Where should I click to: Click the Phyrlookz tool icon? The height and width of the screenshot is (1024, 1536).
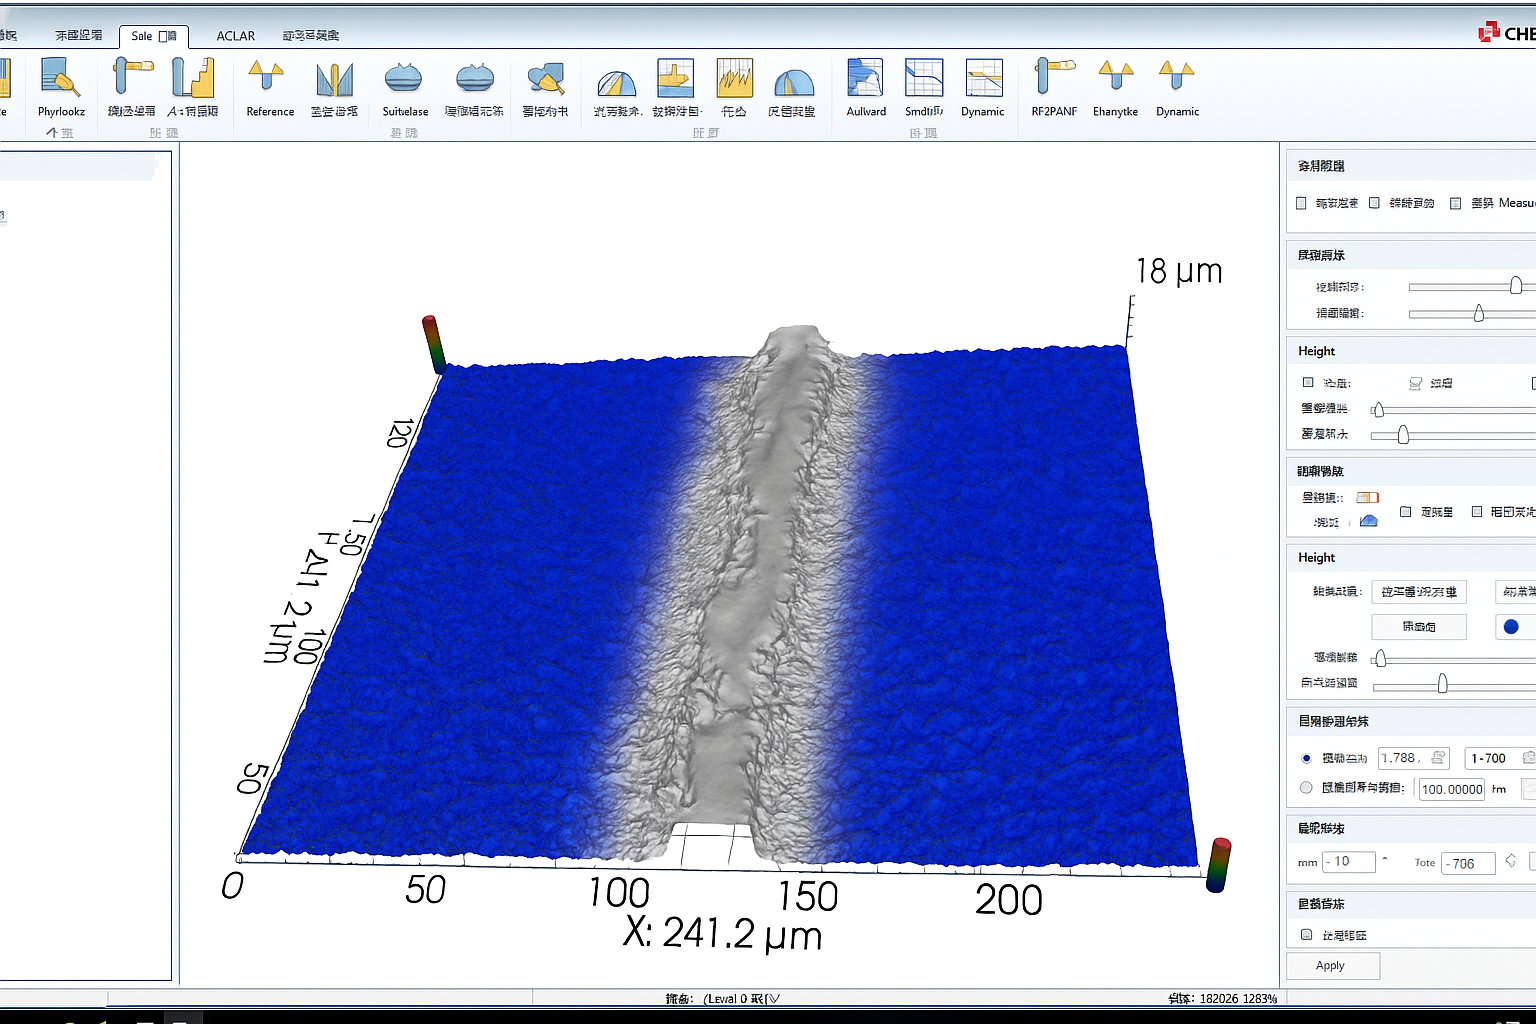(60, 79)
